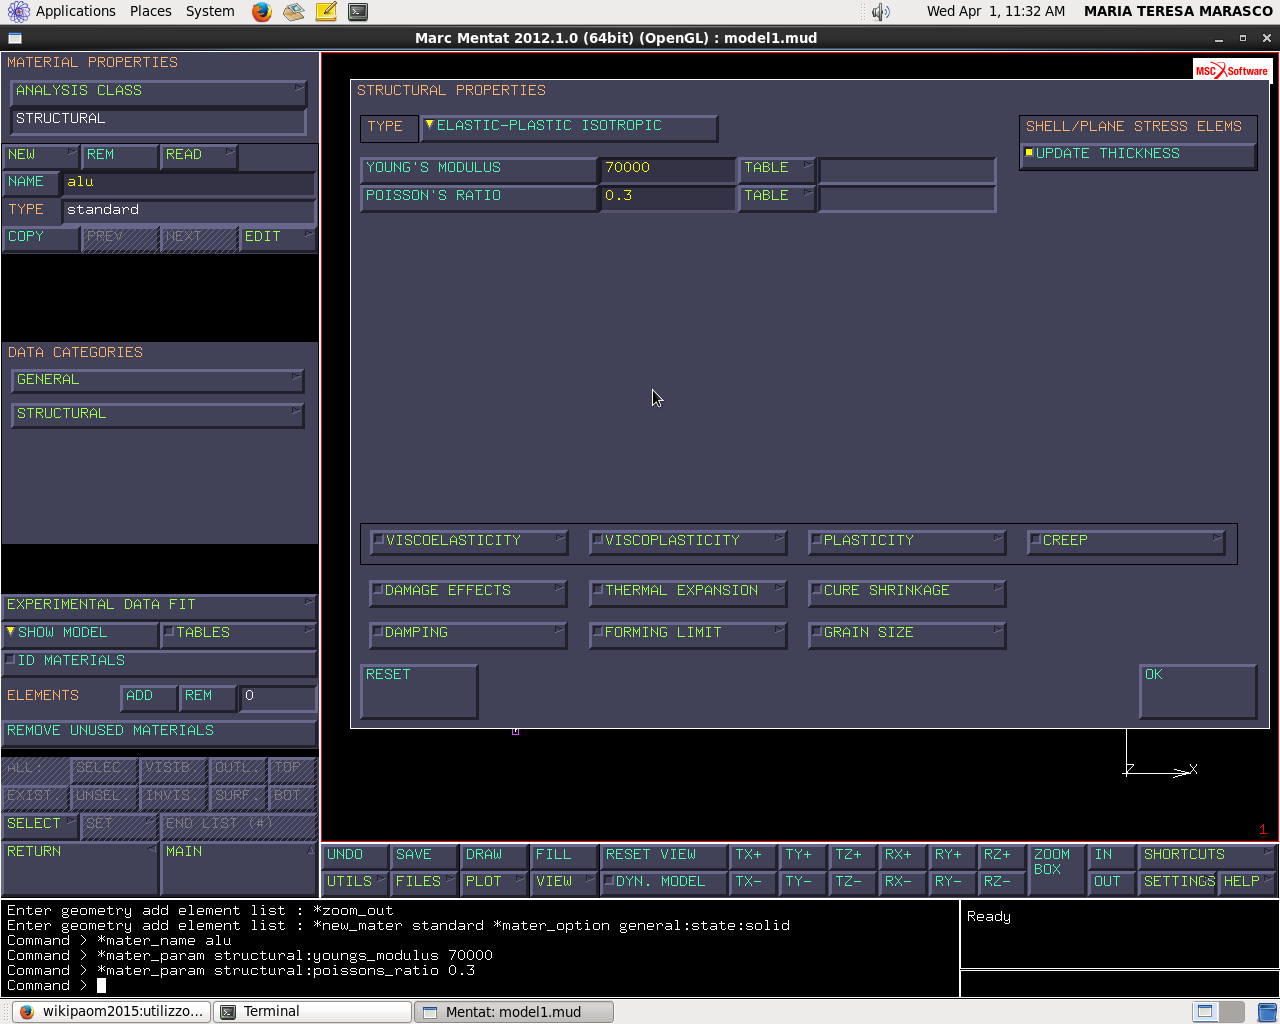Toggle the ID Materials option
The image size is (1280, 1024).
click(159, 662)
